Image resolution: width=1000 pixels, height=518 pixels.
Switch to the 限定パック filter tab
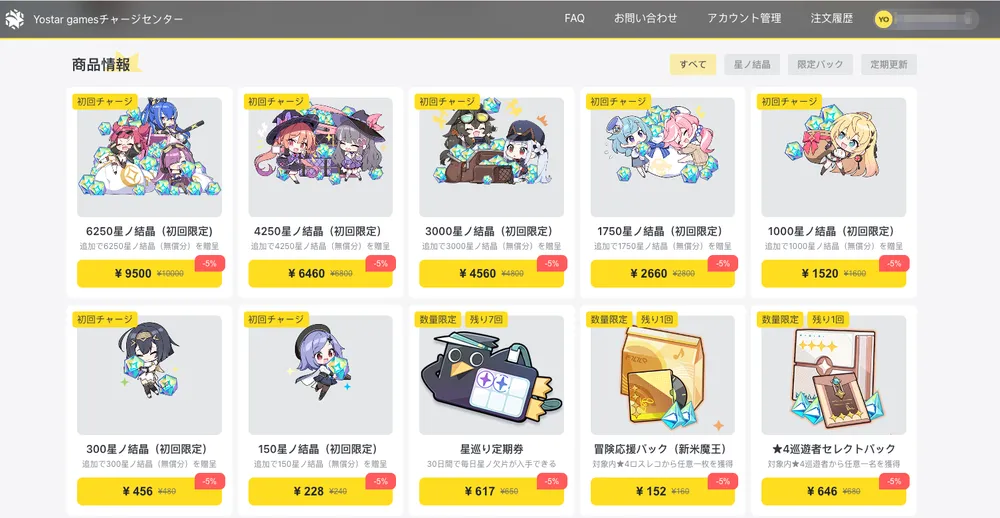pos(820,64)
